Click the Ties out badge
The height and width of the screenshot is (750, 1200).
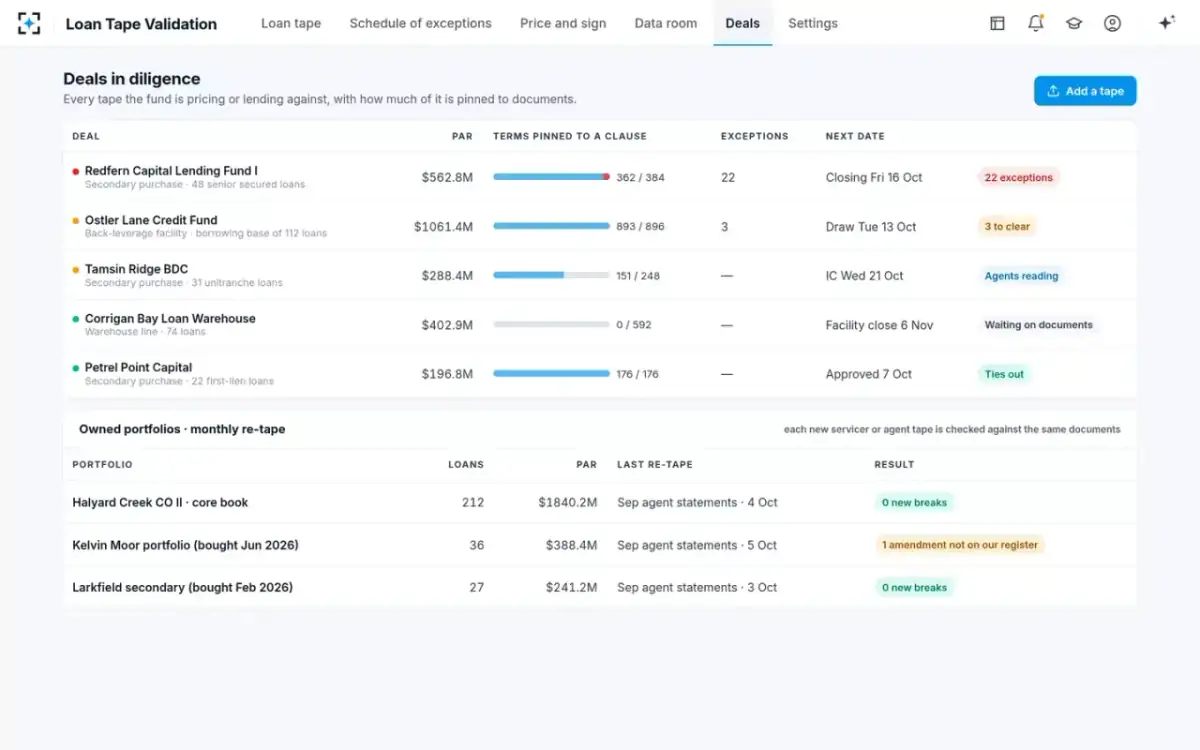[x=1004, y=374]
